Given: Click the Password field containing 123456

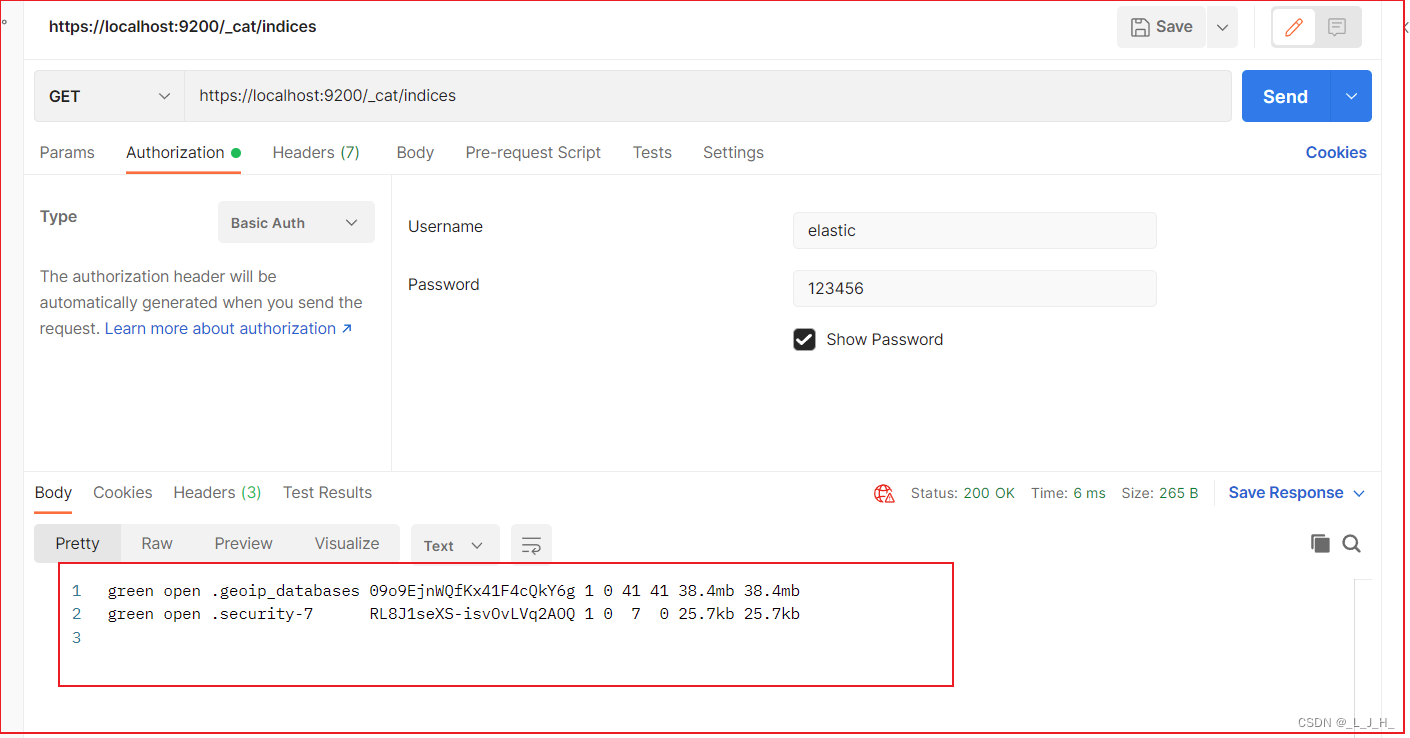Looking at the screenshot, I should coord(975,288).
